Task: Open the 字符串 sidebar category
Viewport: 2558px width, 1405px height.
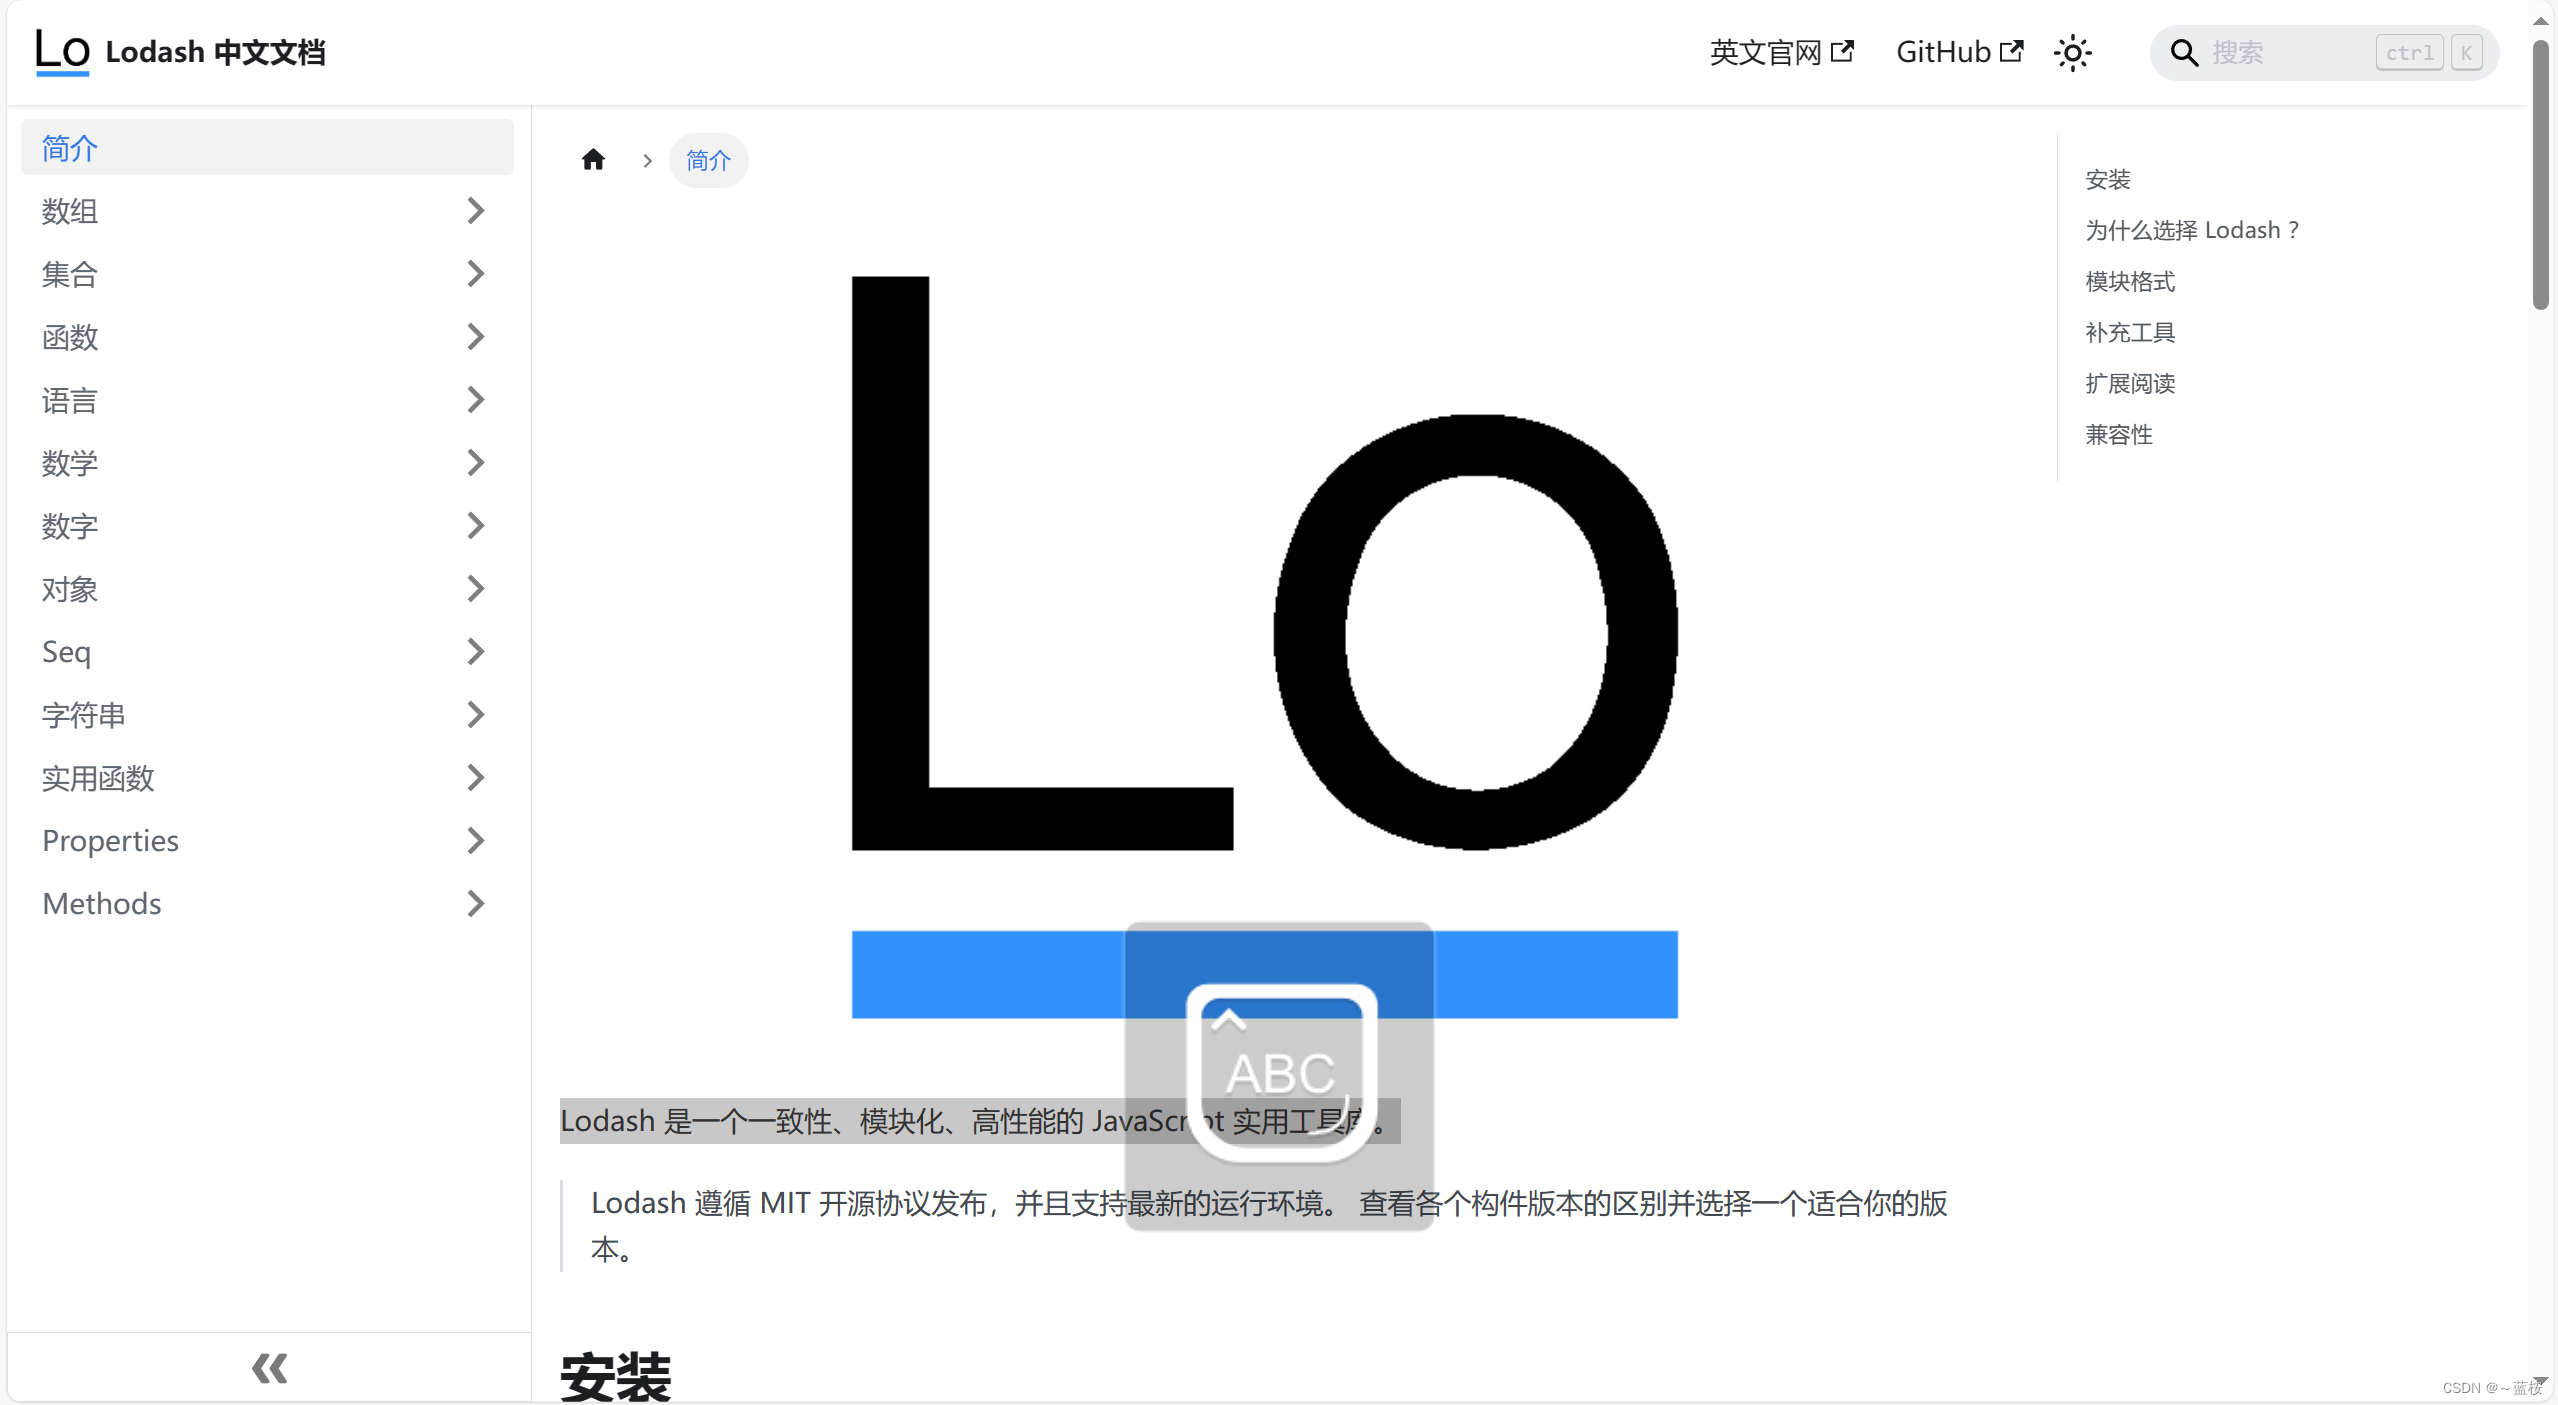Action: [x=84, y=715]
